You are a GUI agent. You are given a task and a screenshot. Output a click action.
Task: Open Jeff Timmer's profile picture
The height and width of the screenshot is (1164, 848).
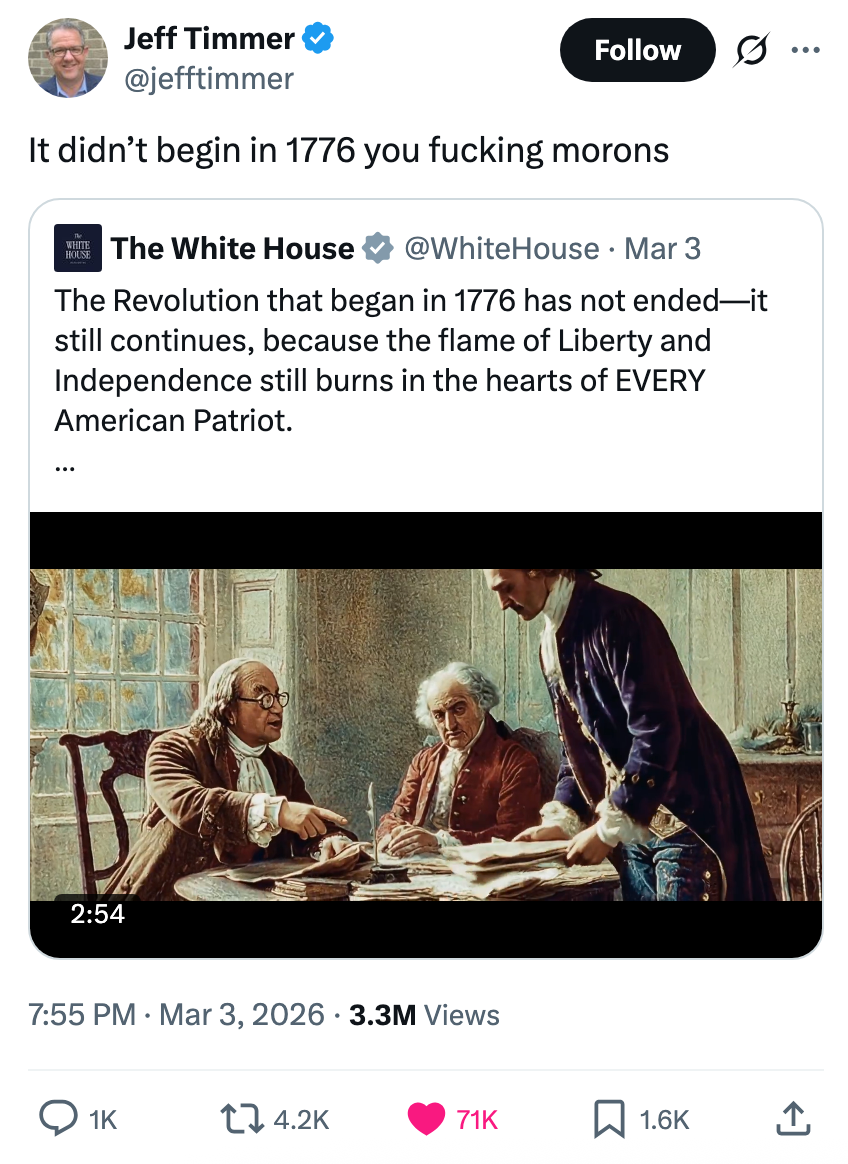67,57
